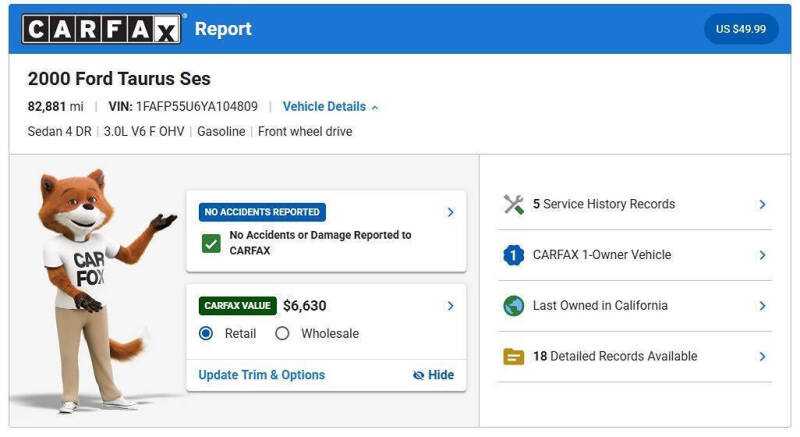The image size is (800, 437).
Task: Open 18 Detailed Records Available
Action: [635, 356]
